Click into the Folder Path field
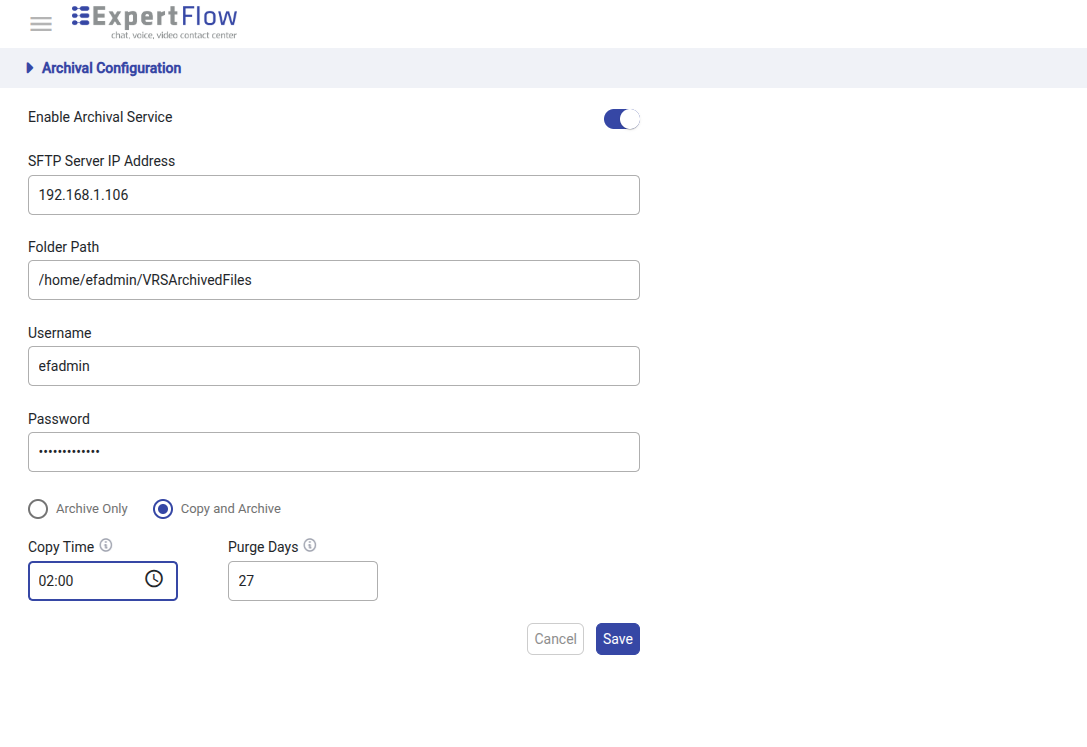The image size is (1087, 747). click(333, 280)
